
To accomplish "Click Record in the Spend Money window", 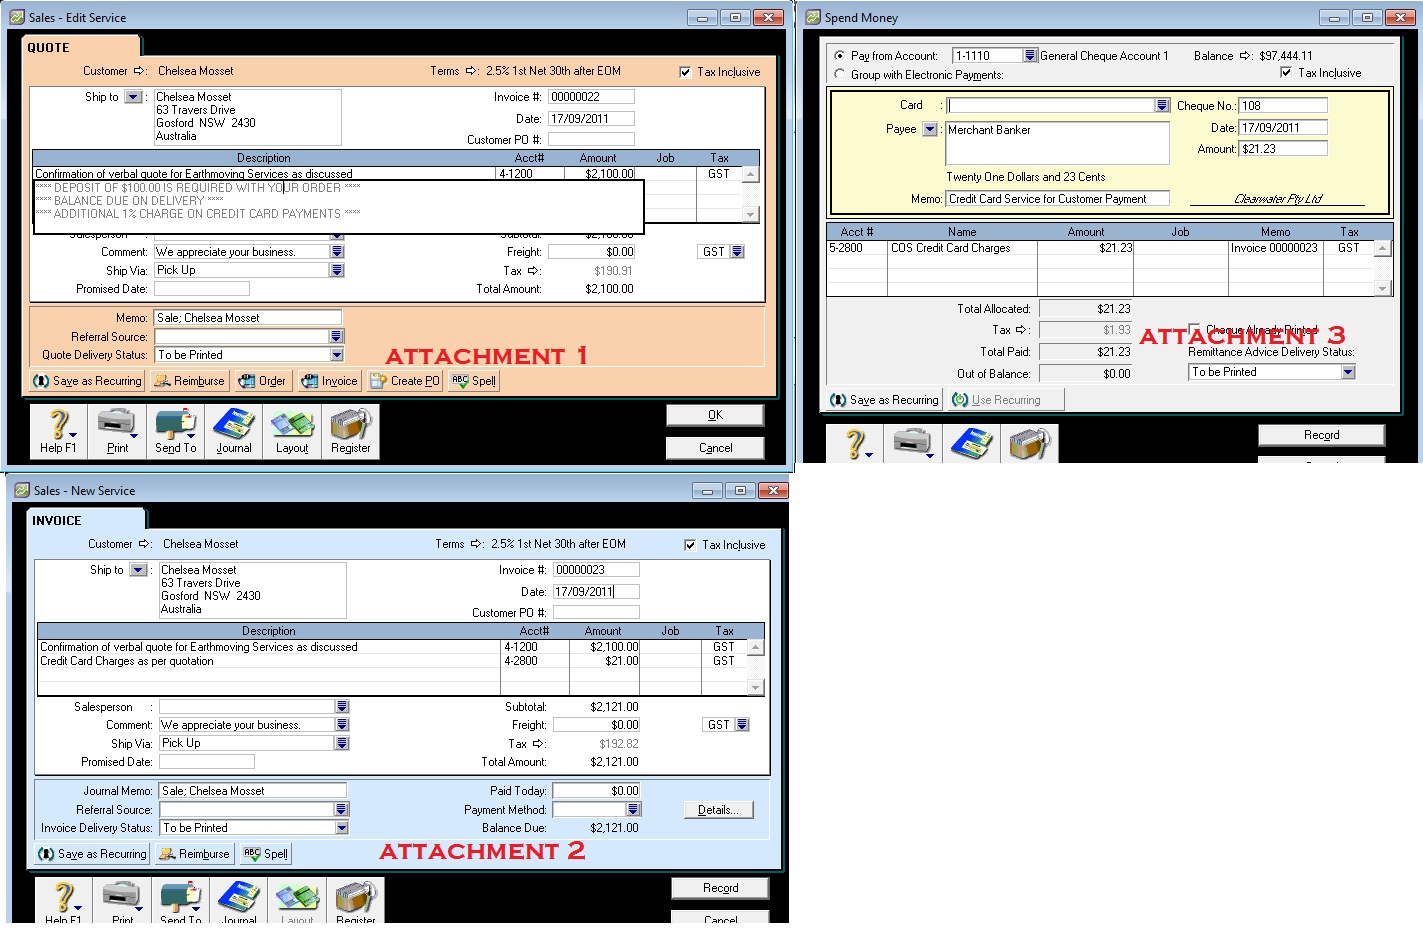I will coord(1321,435).
